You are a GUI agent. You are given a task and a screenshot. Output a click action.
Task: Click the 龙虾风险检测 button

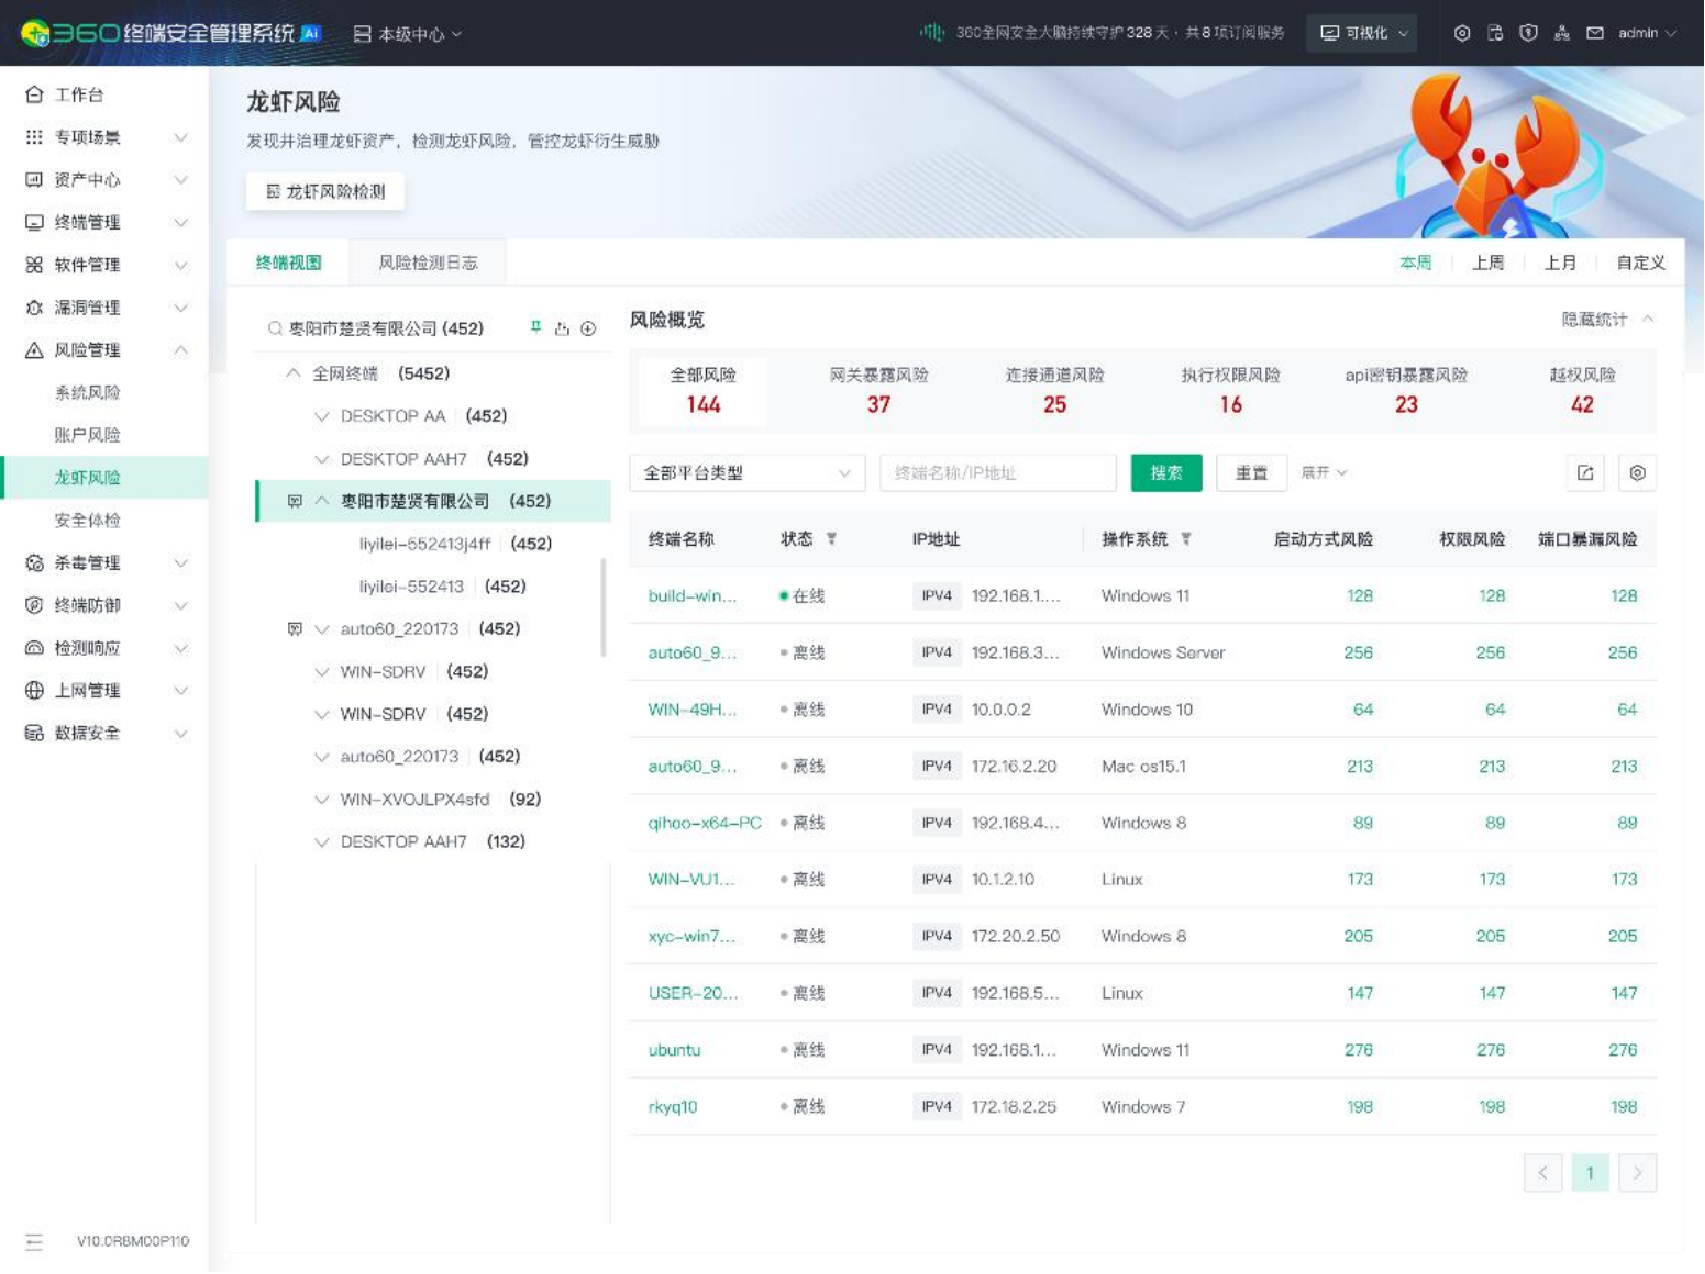325,191
